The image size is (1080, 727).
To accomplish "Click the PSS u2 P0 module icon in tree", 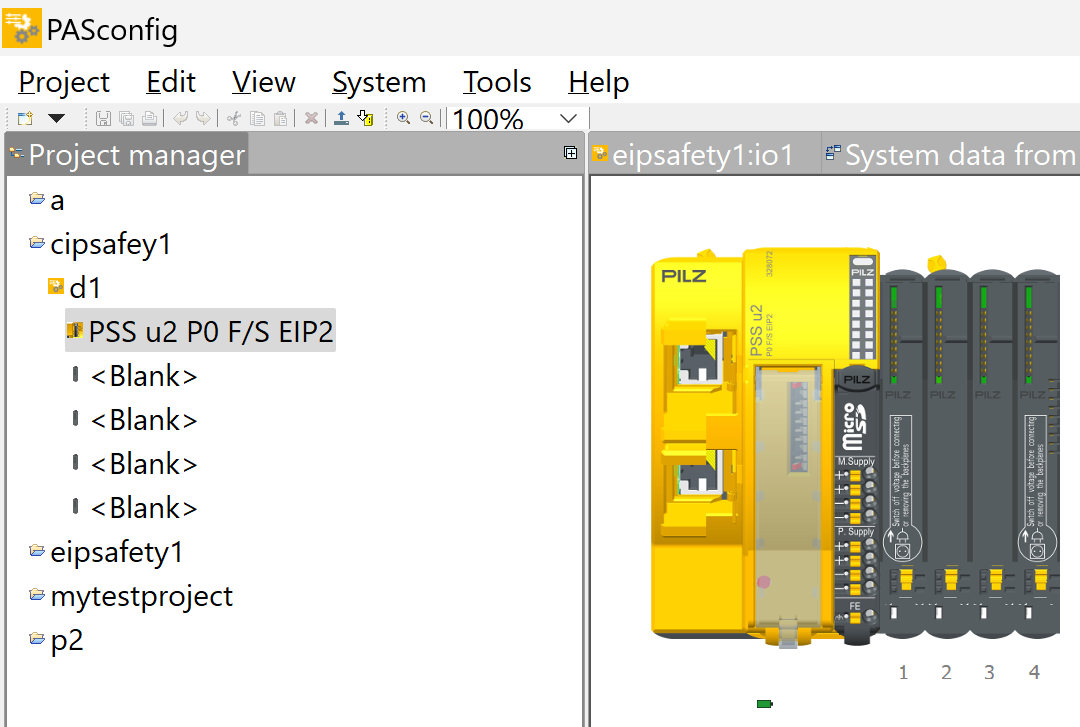I will point(74,330).
